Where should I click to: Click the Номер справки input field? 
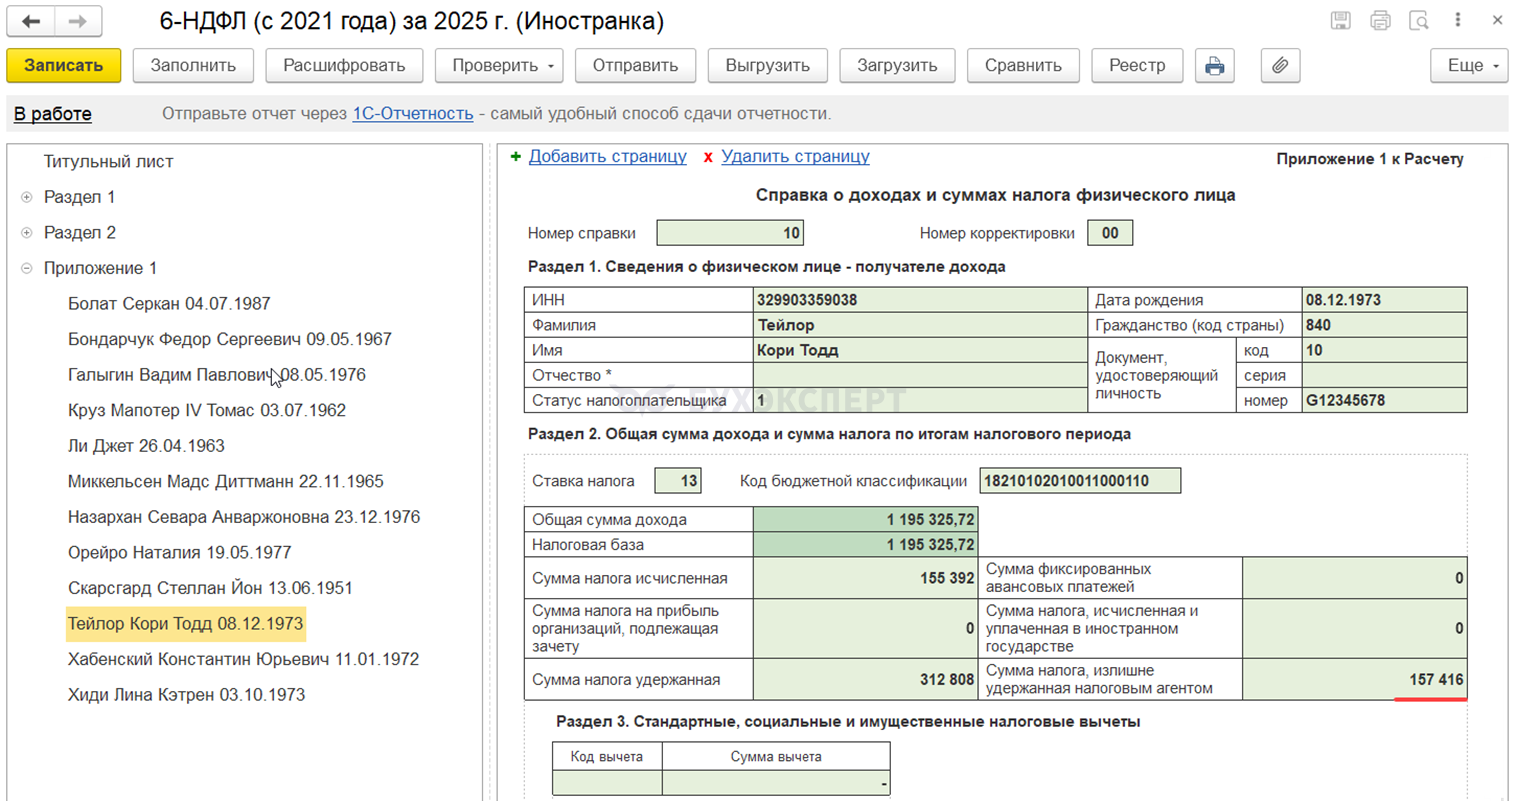729,233
